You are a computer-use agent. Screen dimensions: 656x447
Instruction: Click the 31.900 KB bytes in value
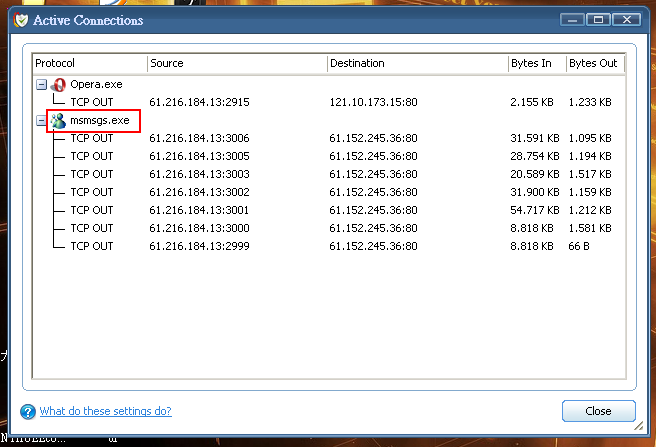(x=535, y=192)
